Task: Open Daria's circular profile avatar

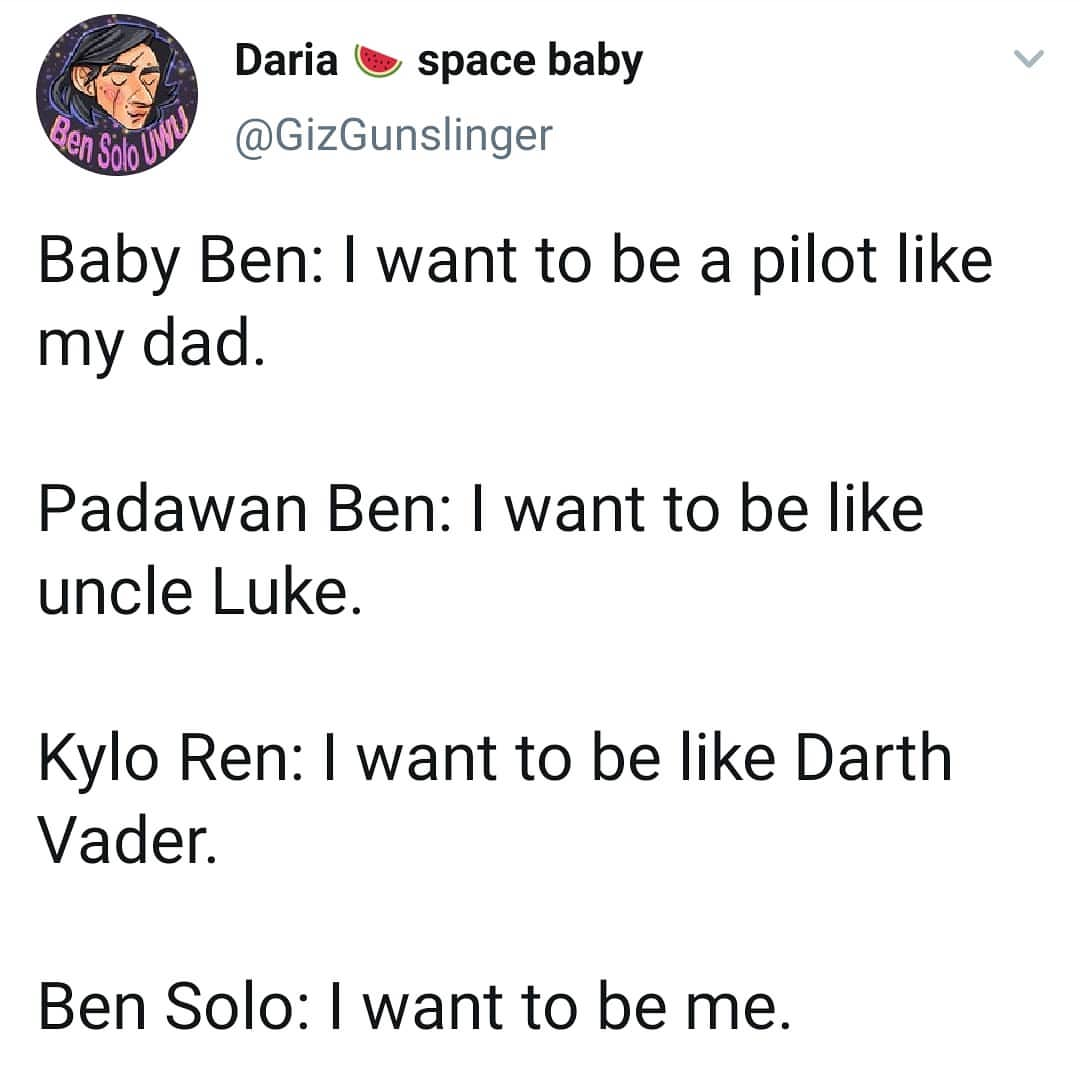Action: click(x=117, y=95)
